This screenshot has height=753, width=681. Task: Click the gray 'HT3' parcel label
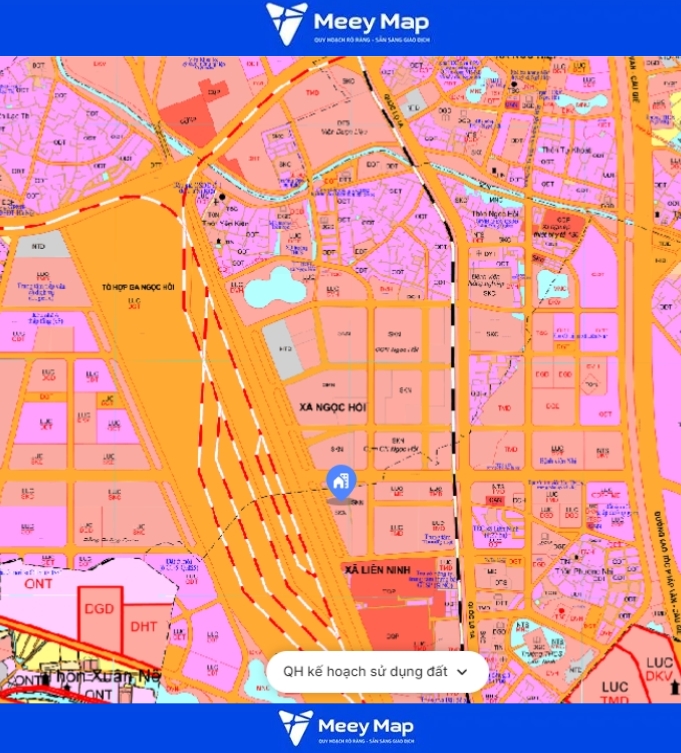pyautogui.click(x=285, y=349)
